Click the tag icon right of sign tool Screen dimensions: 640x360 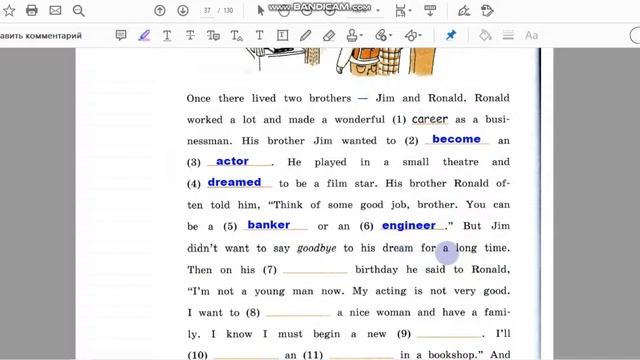487,11
